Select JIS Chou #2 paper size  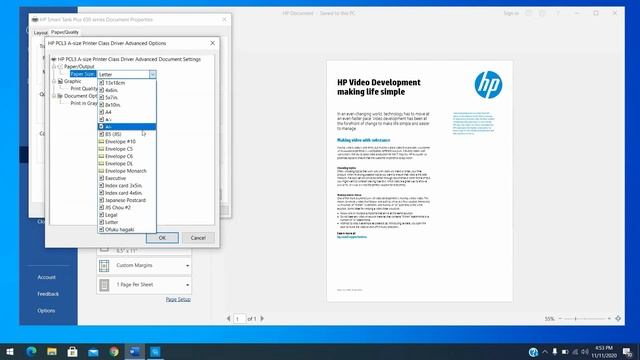[127, 208]
